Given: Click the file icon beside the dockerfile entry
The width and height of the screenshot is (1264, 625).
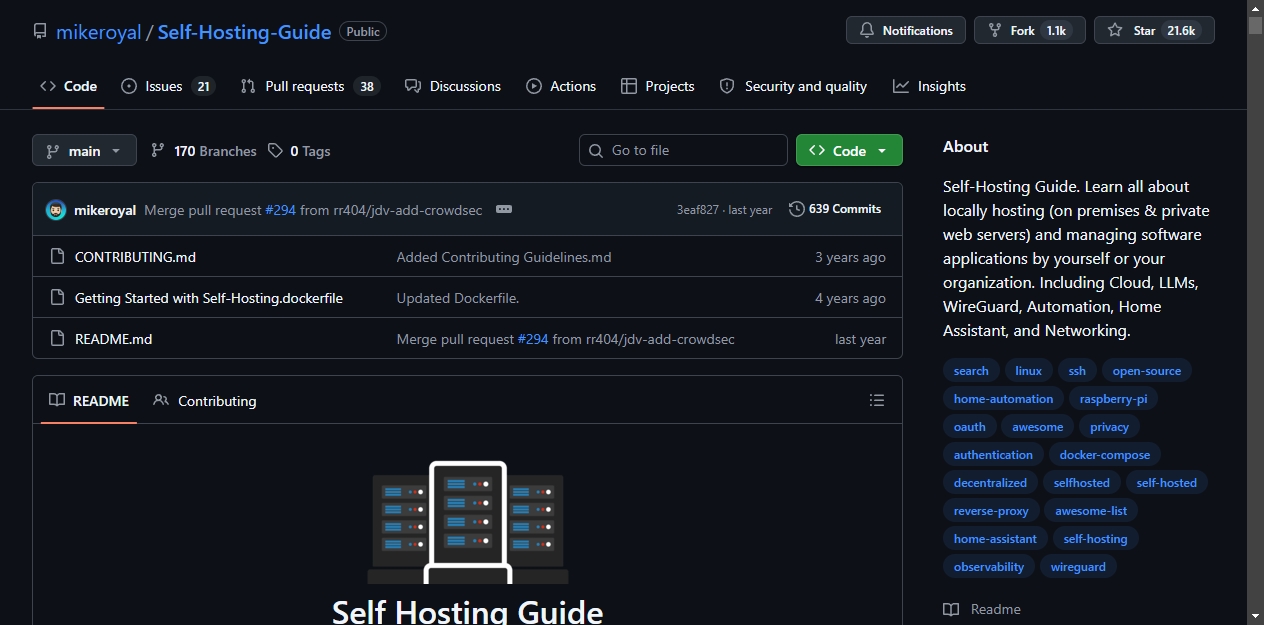Looking at the screenshot, I should 57,298.
